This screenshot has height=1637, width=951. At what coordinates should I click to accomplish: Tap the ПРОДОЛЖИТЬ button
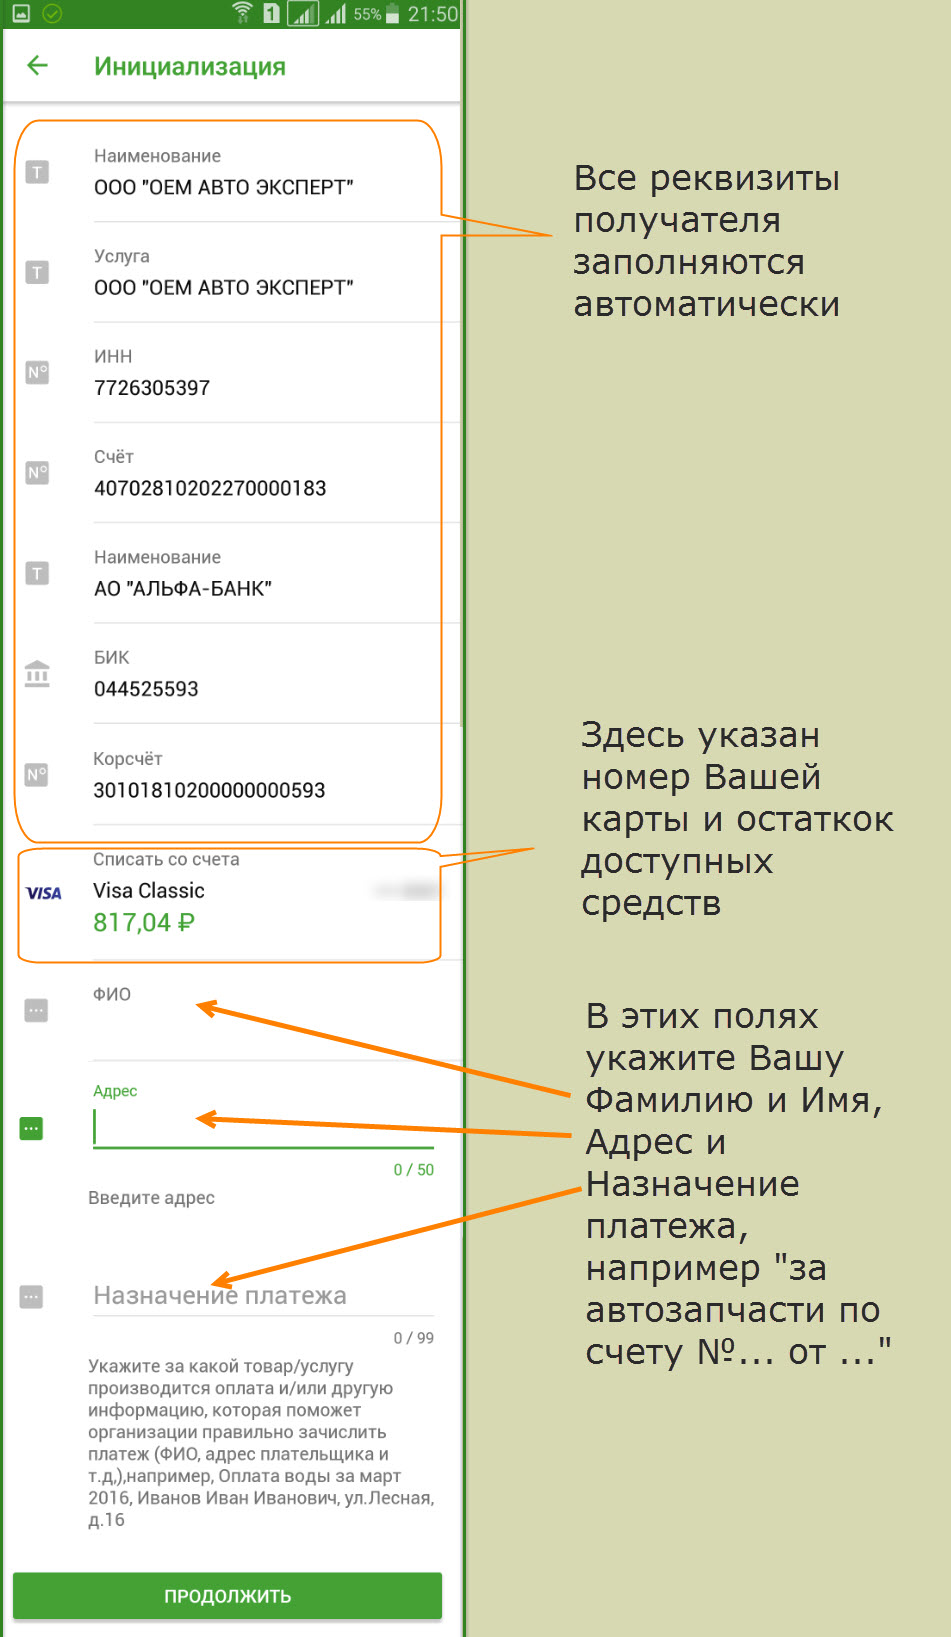[228, 1596]
